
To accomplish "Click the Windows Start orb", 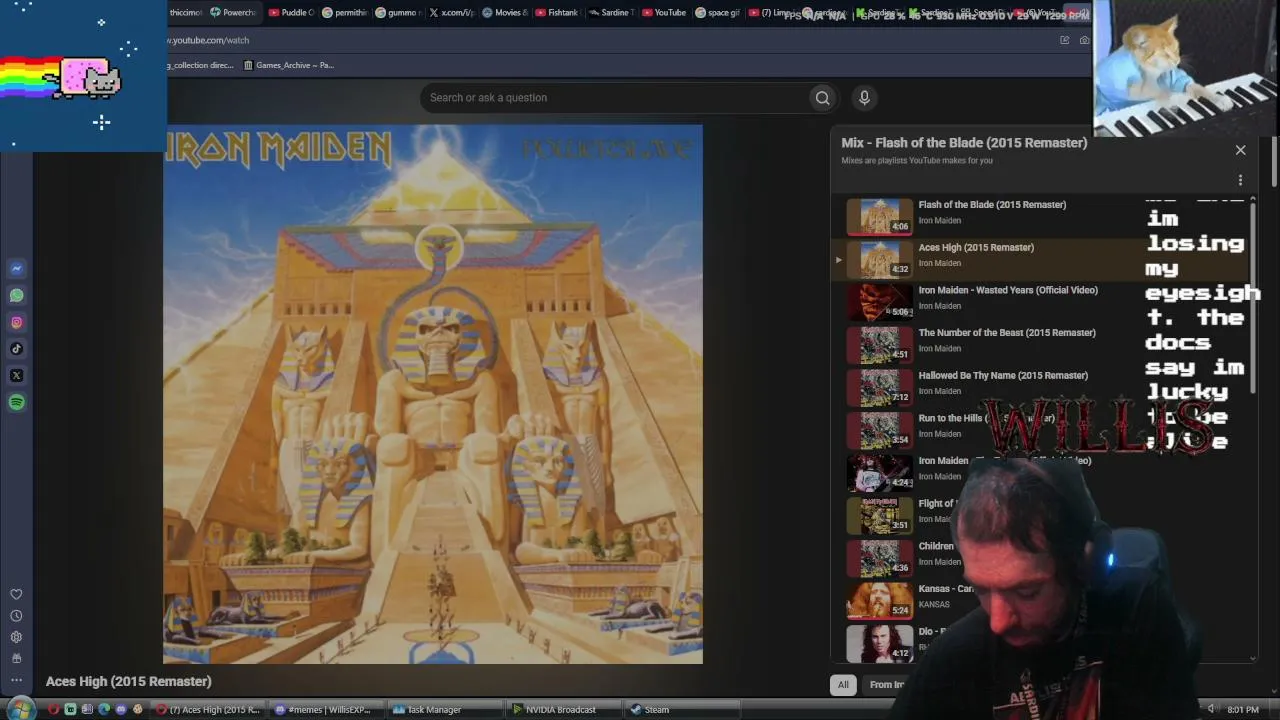I will [20, 709].
